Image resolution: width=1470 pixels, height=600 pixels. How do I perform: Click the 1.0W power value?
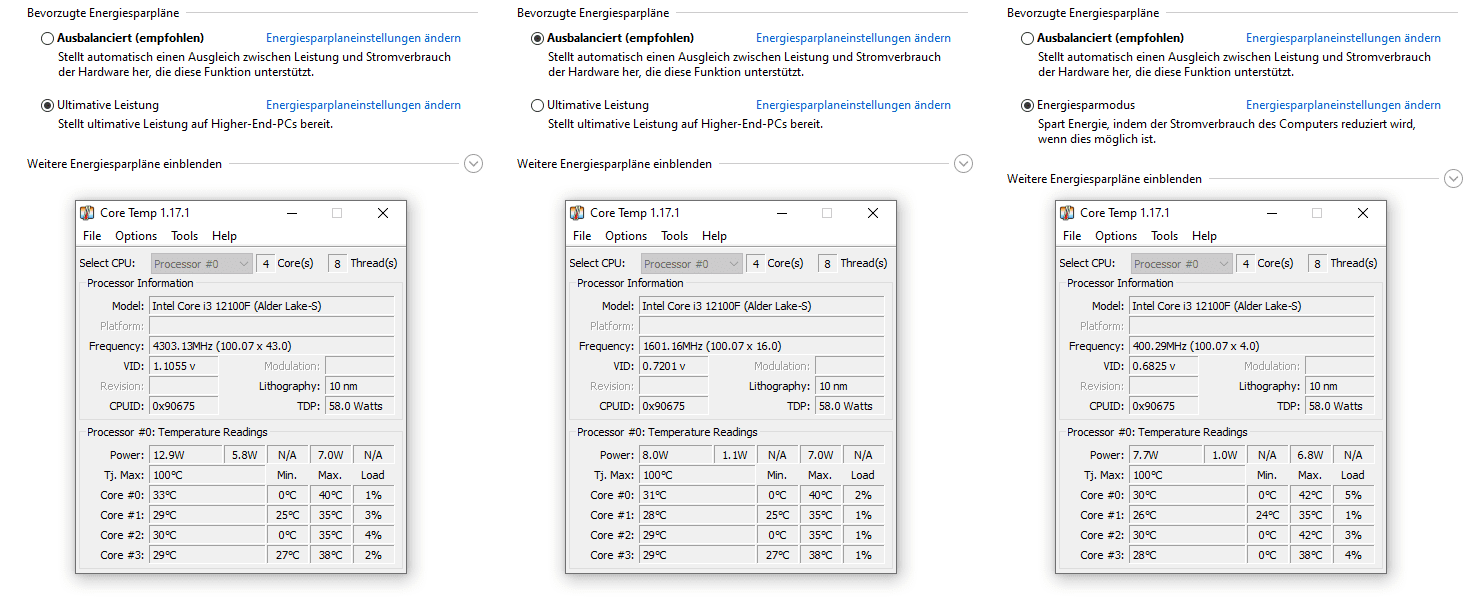tap(1225, 455)
